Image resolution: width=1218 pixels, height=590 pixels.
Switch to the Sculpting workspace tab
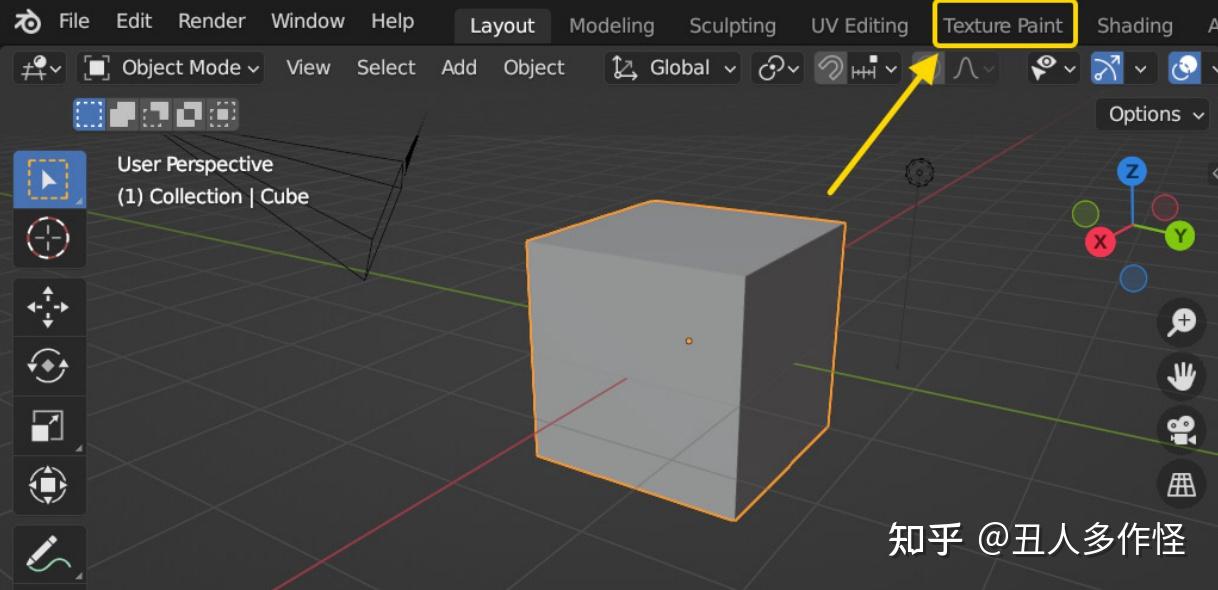[x=733, y=26]
